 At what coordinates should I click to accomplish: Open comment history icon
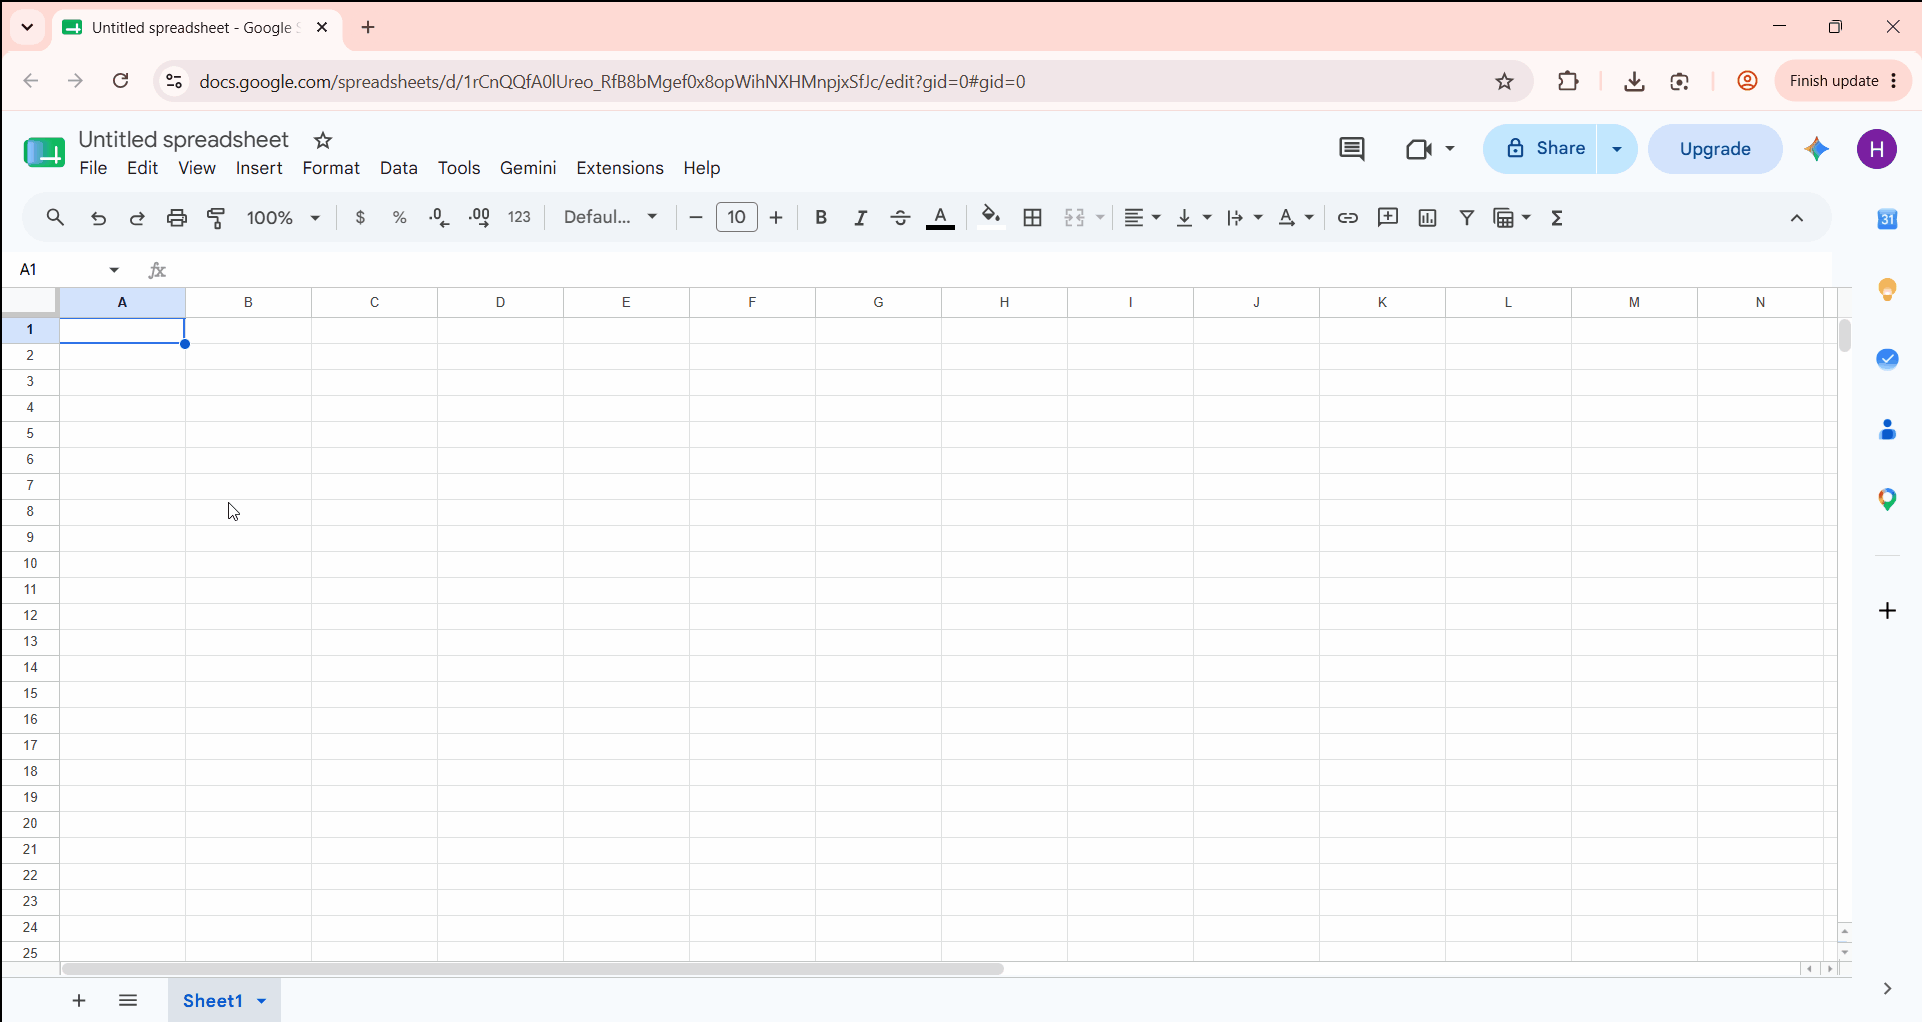(x=1352, y=149)
